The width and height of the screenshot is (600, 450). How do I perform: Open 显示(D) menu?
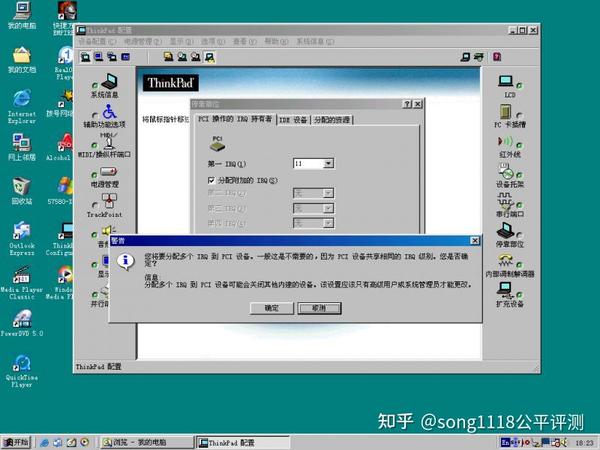(x=182, y=41)
